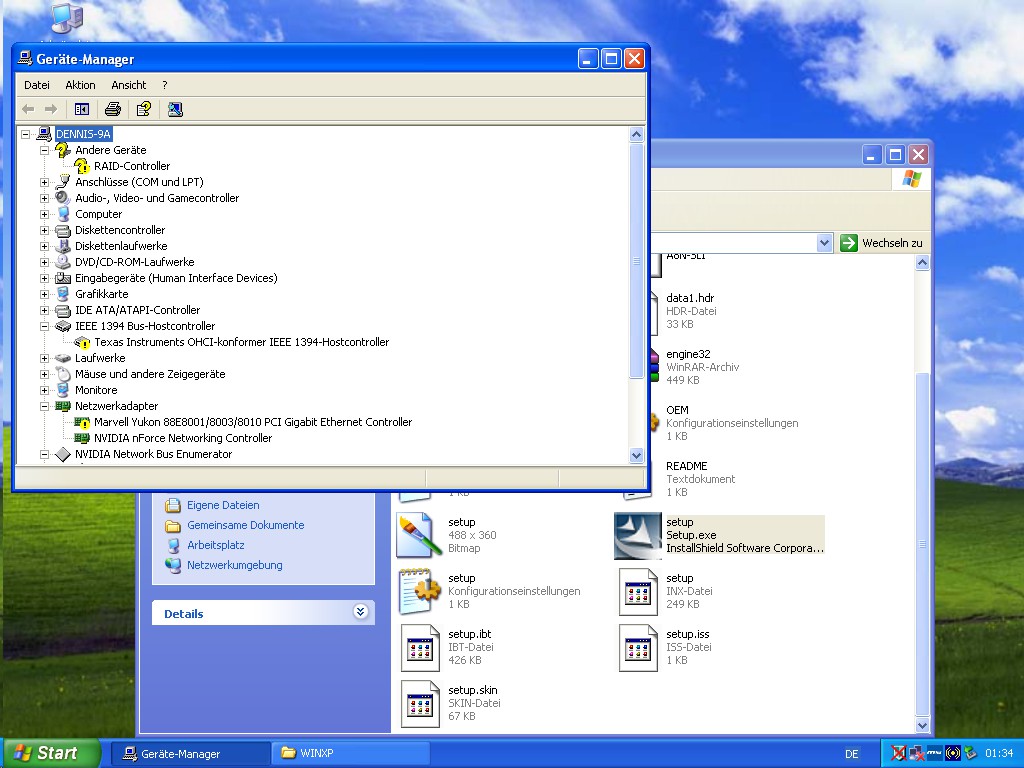1024x768 pixels.
Task: Click the IEEE 1394 Bus-Hostcontroller icon
Action: 63,326
